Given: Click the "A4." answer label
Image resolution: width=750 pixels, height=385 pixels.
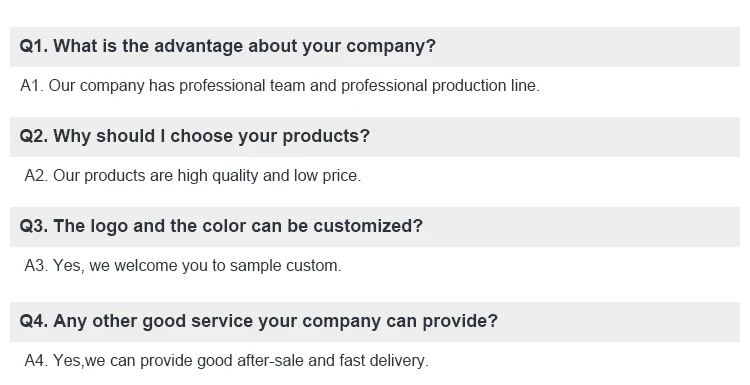Looking at the screenshot, I should coord(36,360).
